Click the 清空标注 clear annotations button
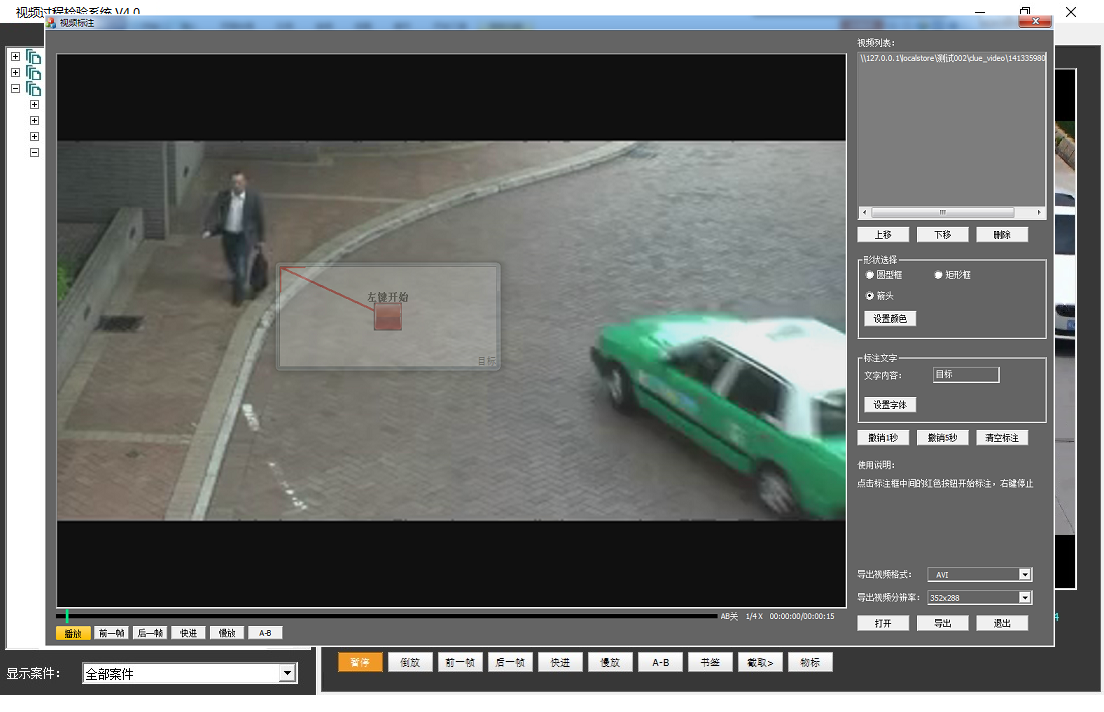 pyautogui.click(x=1002, y=438)
